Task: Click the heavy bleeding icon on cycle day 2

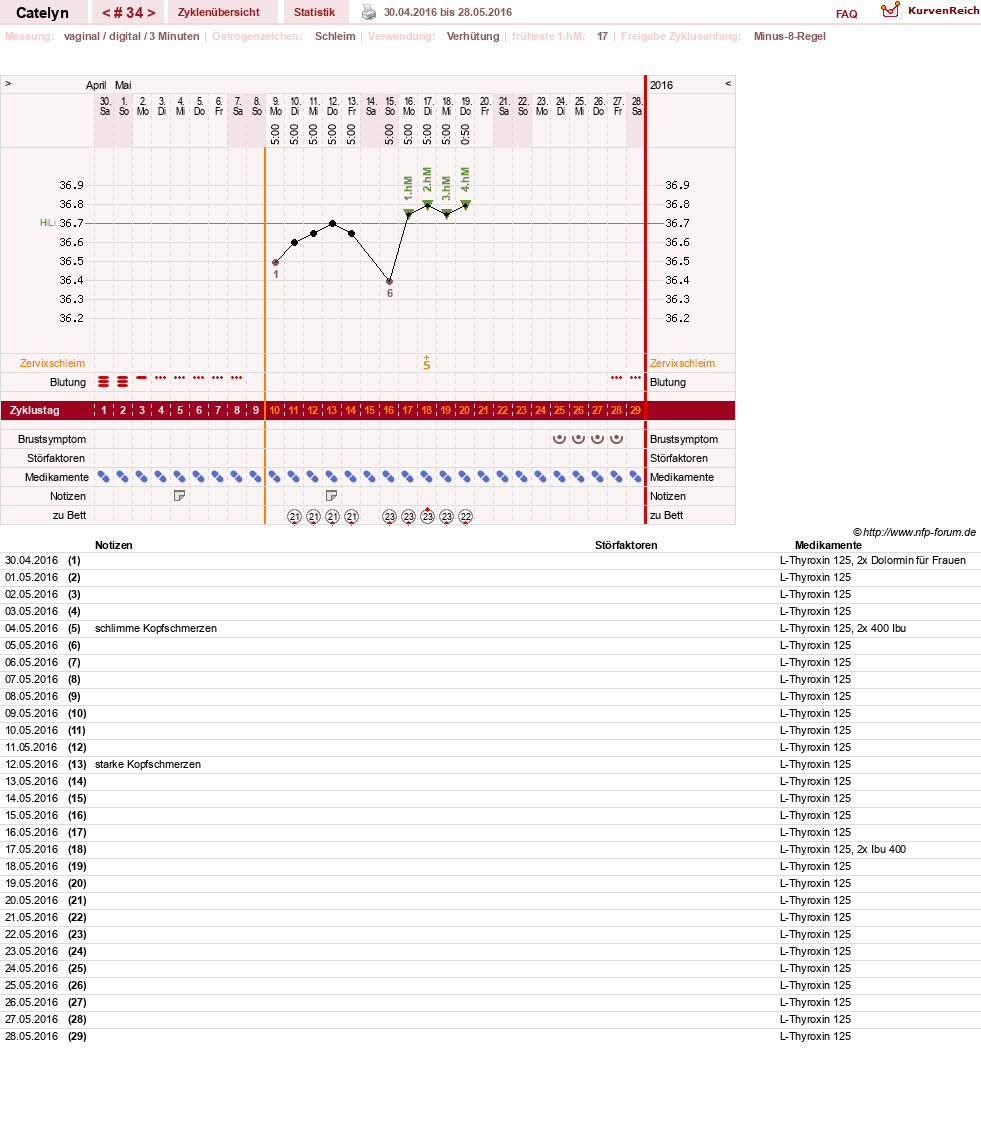Action: click(x=123, y=382)
